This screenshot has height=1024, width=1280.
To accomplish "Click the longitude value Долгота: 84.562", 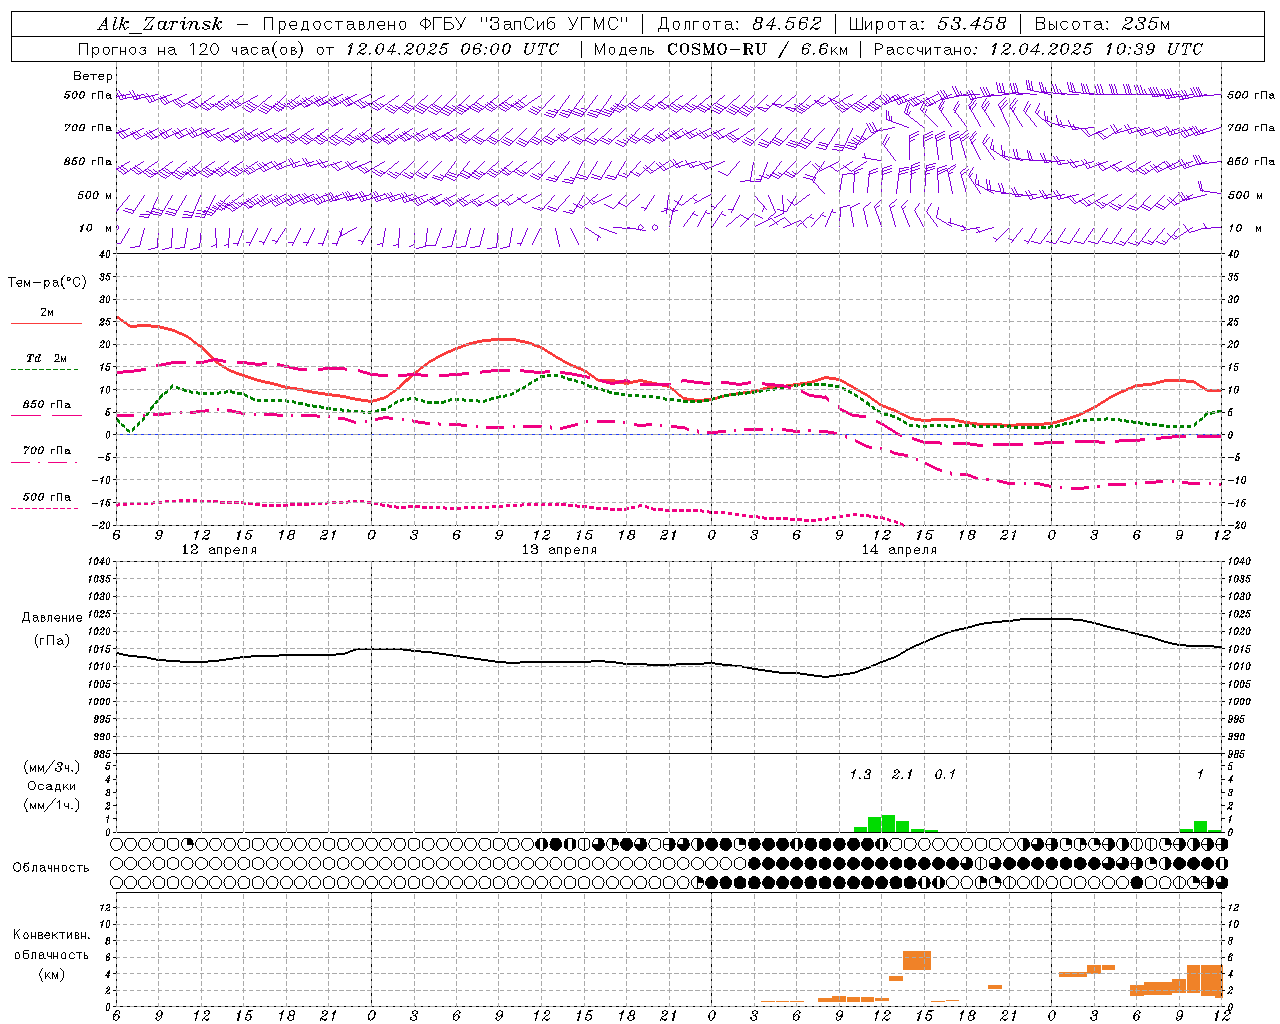I will pyautogui.click(x=739, y=24).
